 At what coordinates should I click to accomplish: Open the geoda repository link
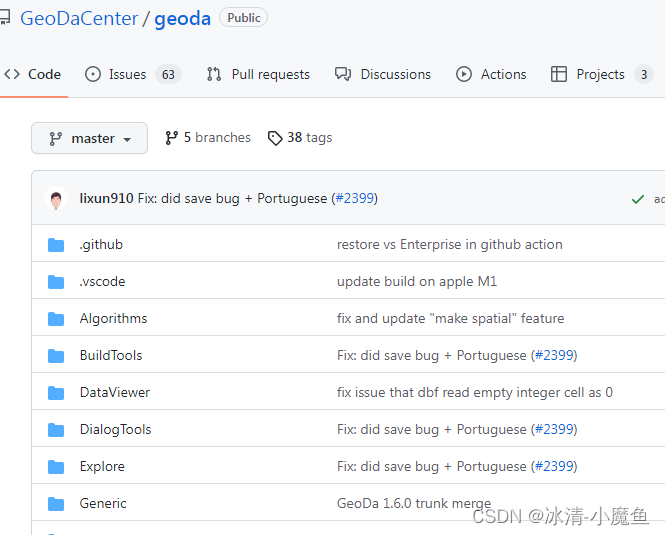(182, 19)
